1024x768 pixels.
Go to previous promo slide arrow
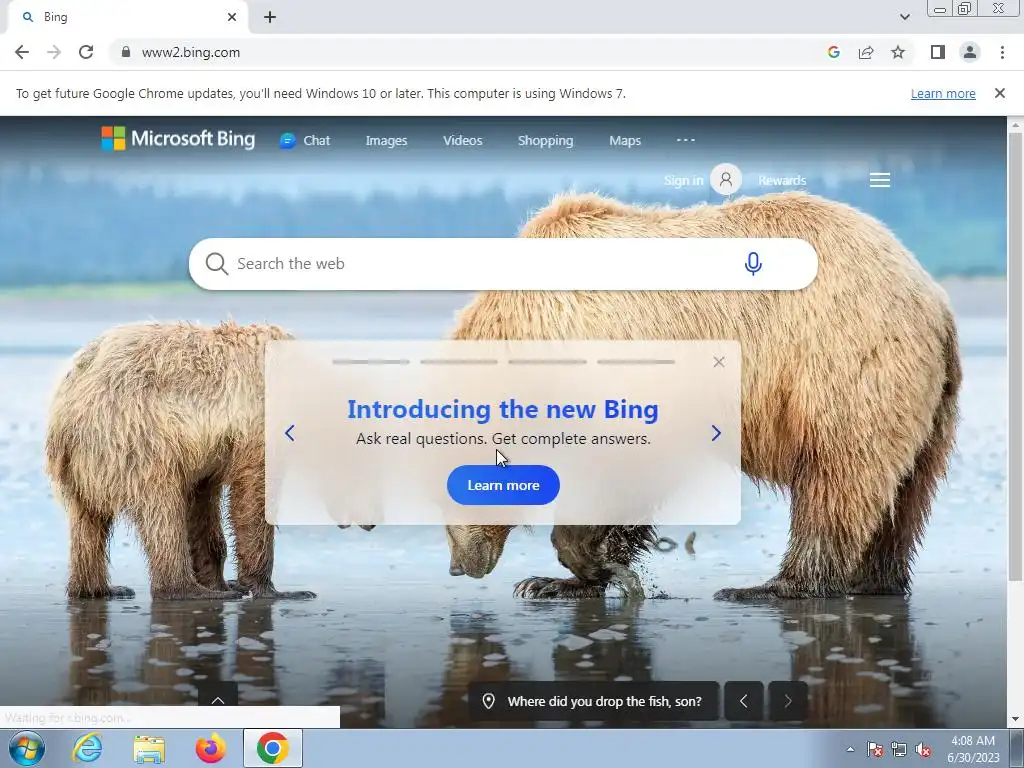coord(289,433)
